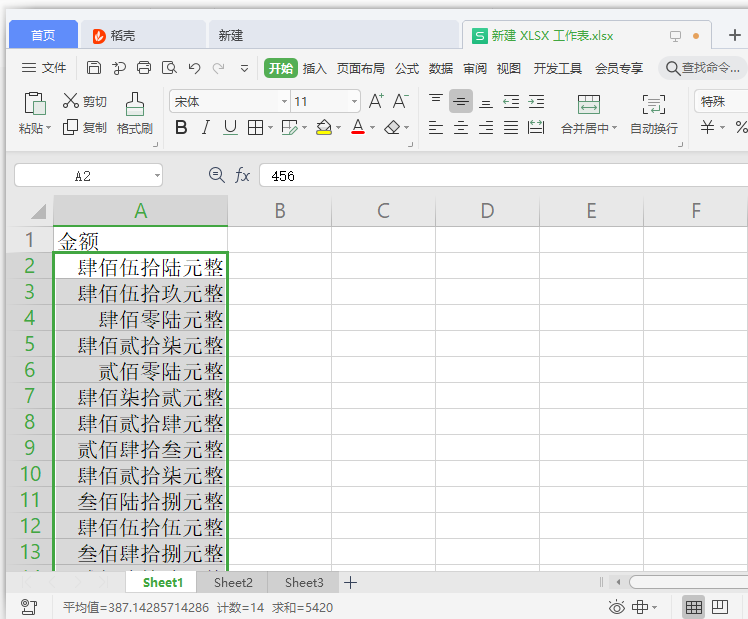Click the fx insert function icon
The image size is (748, 619).
pyautogui.click(x=242, y=175)
